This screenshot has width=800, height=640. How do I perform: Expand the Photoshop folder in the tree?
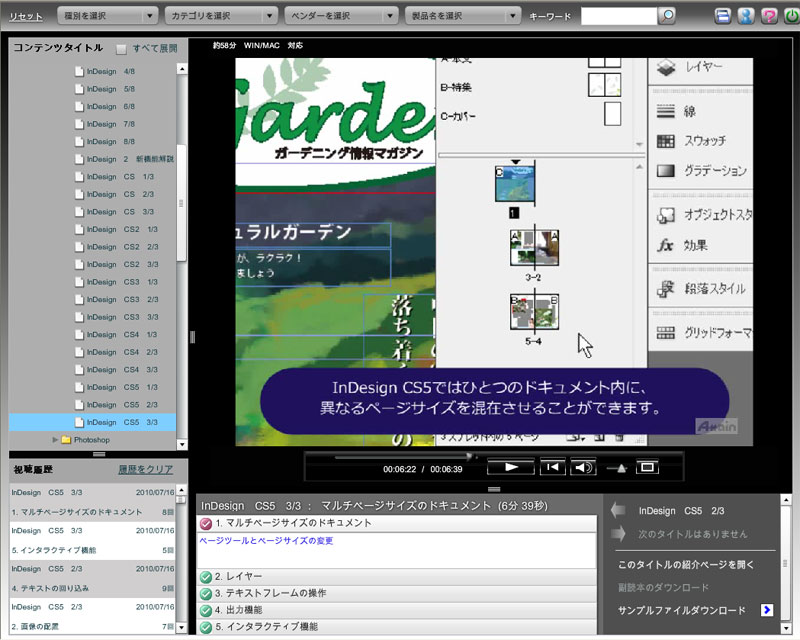(x=56, y=439)
